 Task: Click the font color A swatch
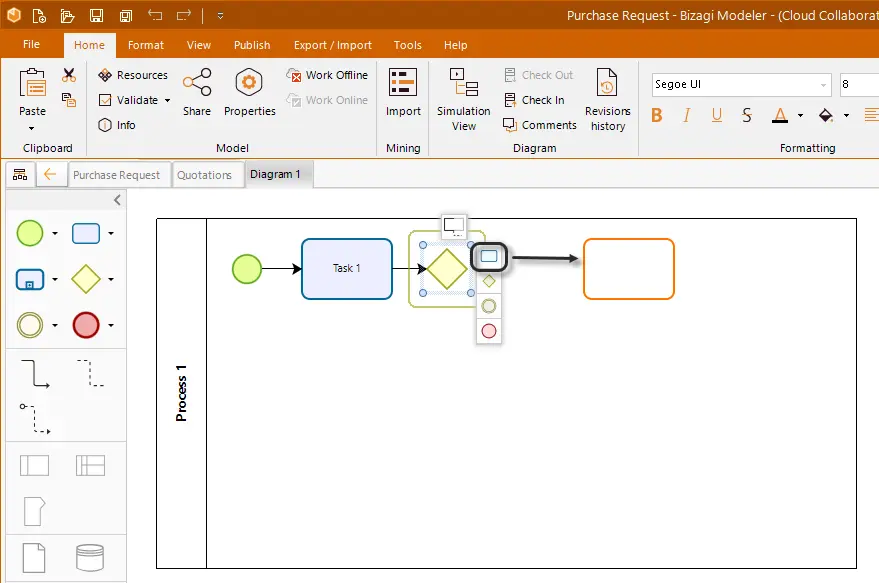[x=780, y=115]
